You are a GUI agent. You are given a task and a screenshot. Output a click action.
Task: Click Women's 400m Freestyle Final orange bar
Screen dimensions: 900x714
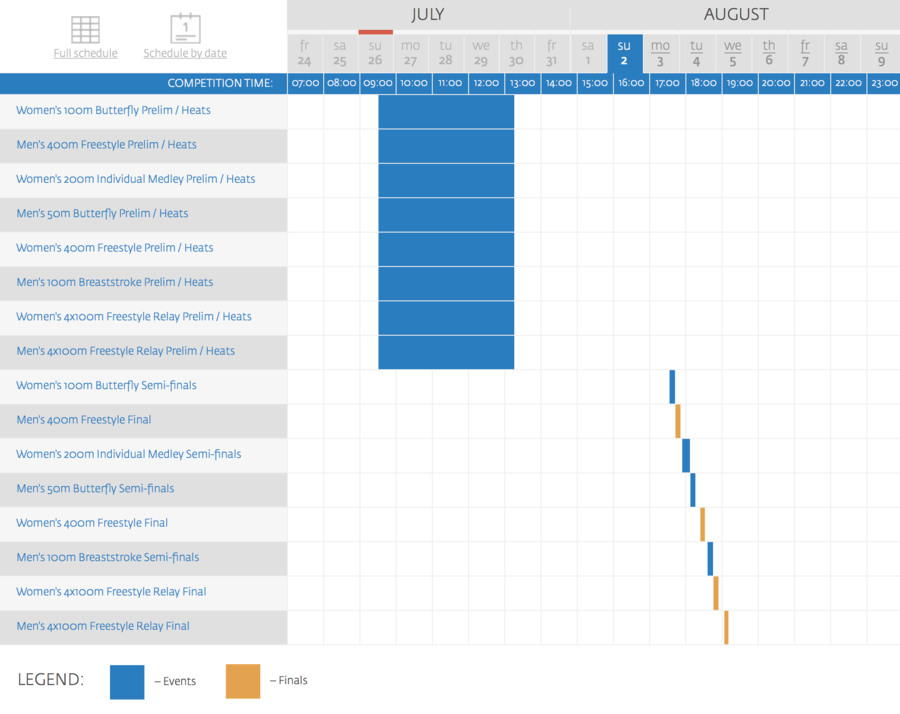coord(703,524)
